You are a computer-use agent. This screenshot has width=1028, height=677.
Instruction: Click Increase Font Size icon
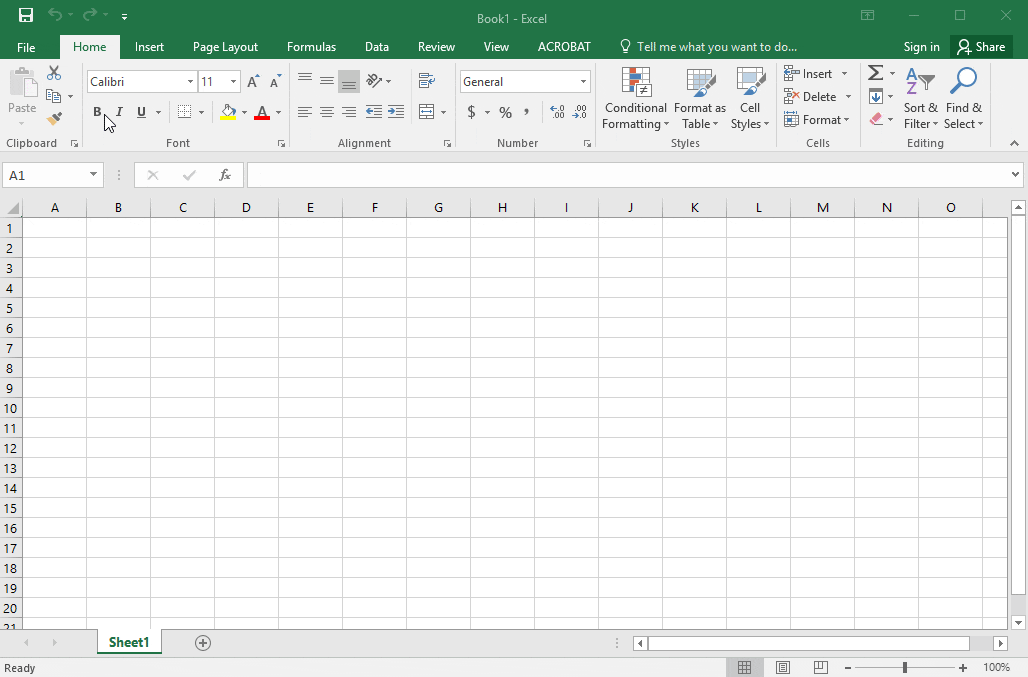[x=253, y=82]
